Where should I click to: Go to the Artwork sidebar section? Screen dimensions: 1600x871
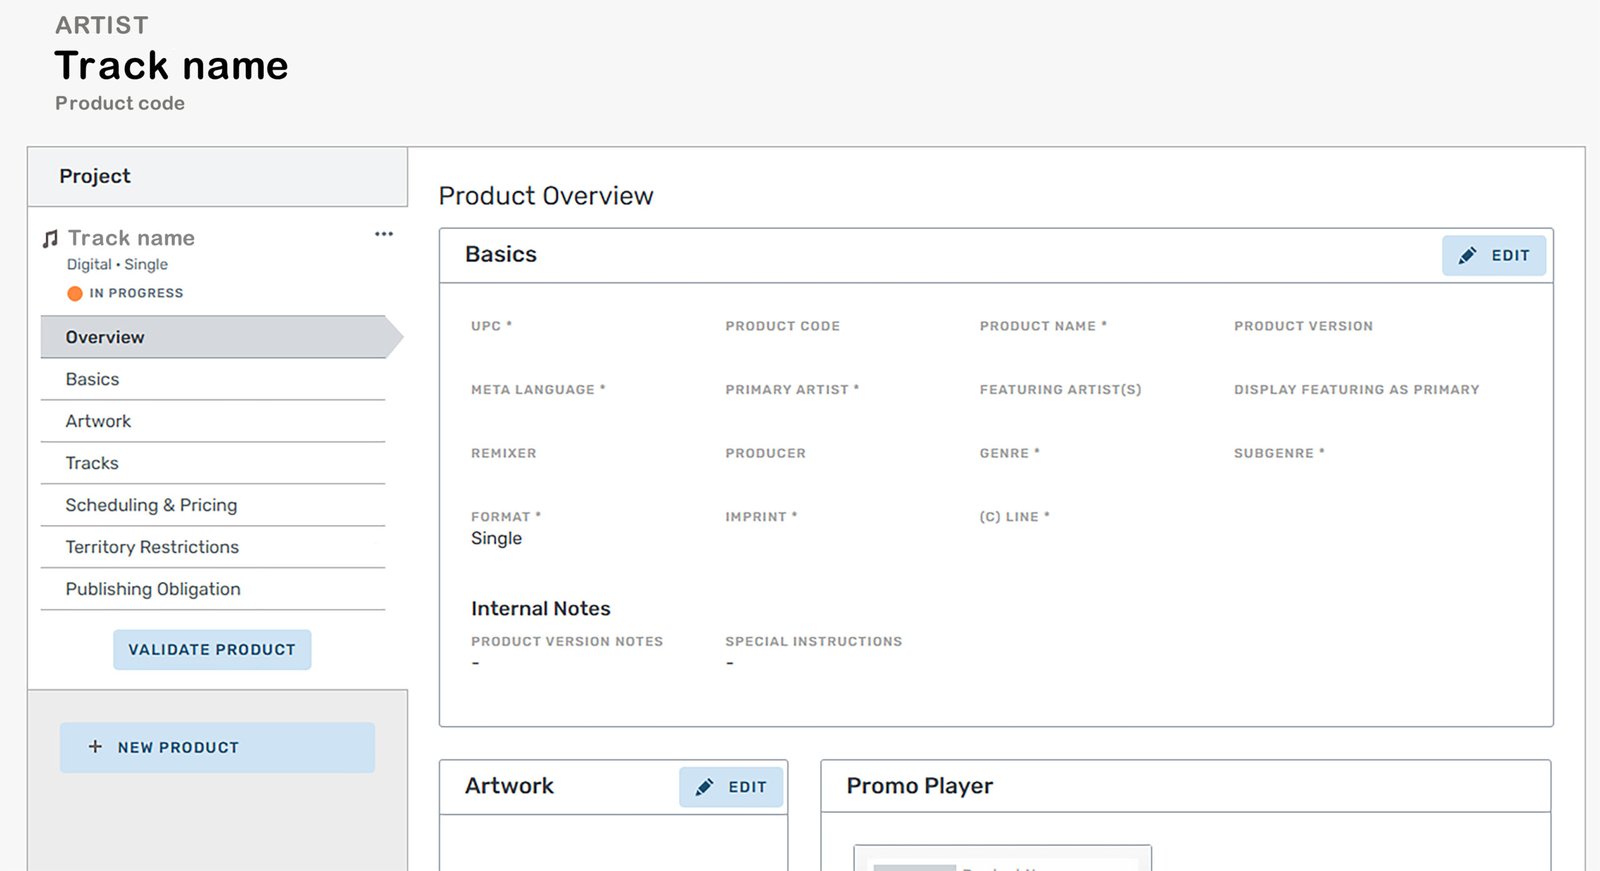click(x=98, y=422)
